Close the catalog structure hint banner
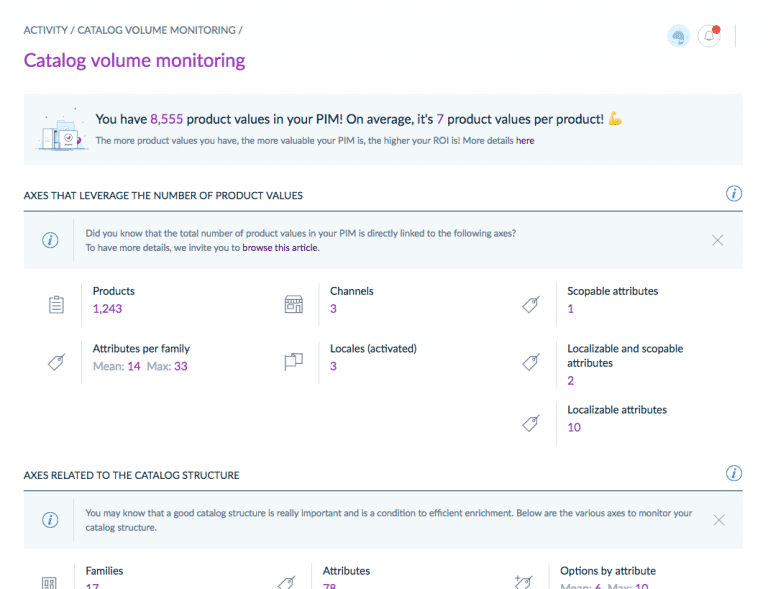 (x=717, y=520)
